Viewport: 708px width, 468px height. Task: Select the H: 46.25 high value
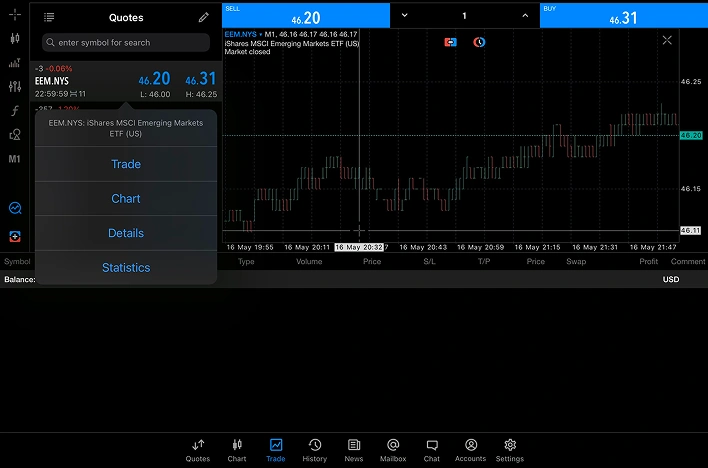[x=201, y=94]
